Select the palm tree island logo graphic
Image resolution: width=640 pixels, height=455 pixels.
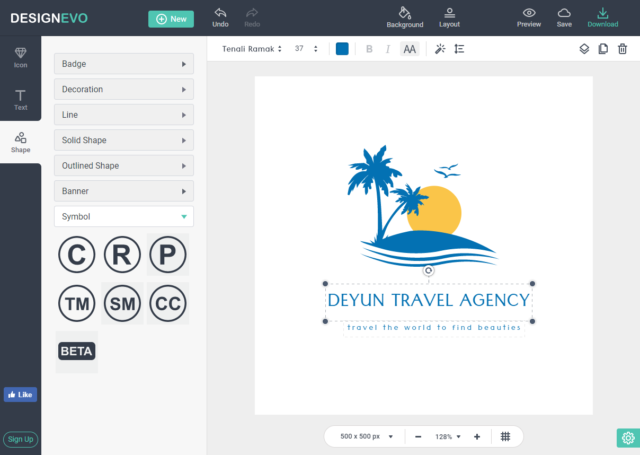(x=422, y=206)
